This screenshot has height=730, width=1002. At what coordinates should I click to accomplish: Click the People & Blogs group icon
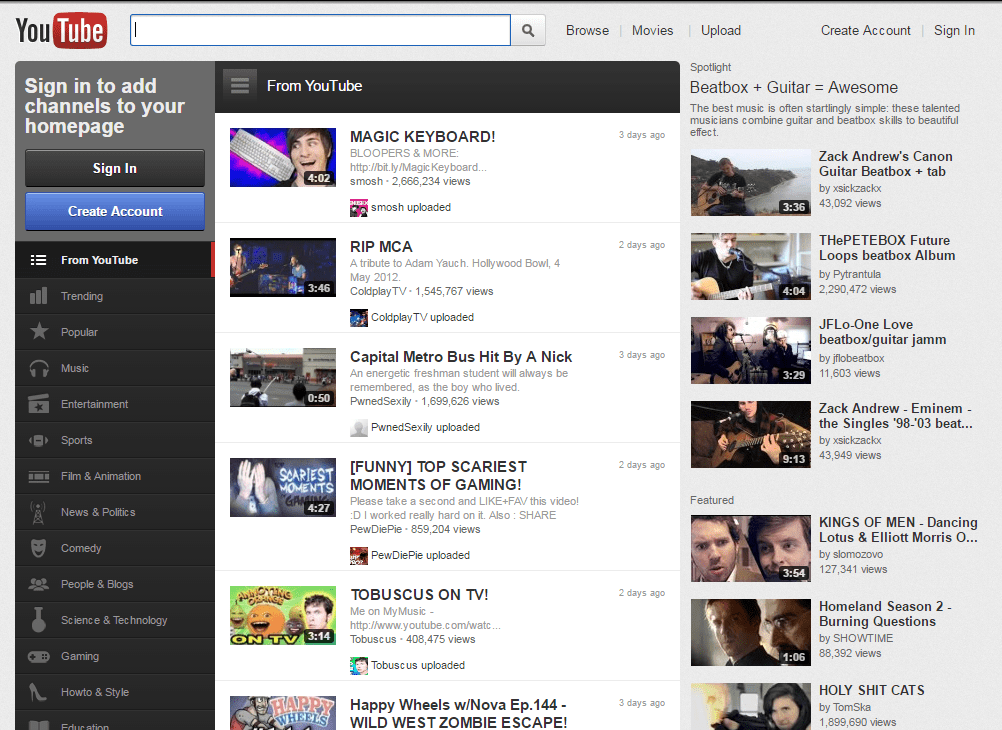click(38, 584)
